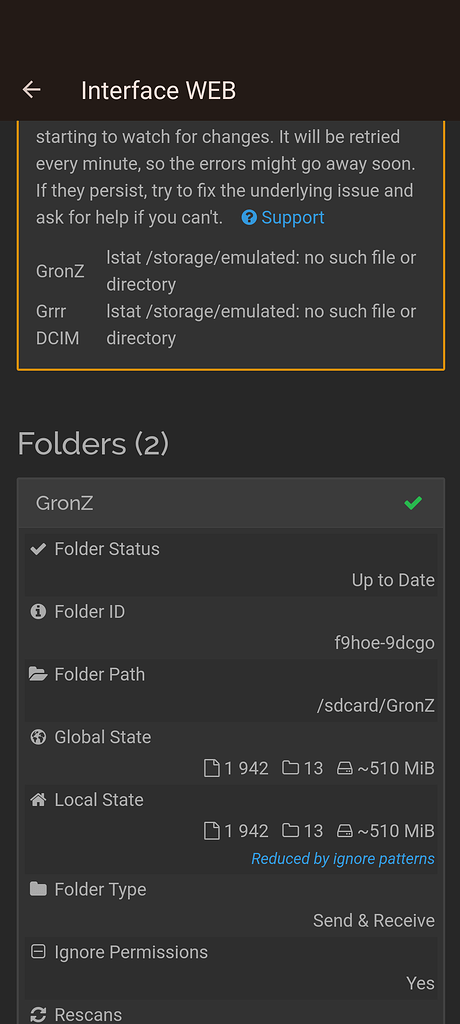460x1024 pixels.
Task: Click the Folder ID info icon
Action: click(x=39, y=612)
